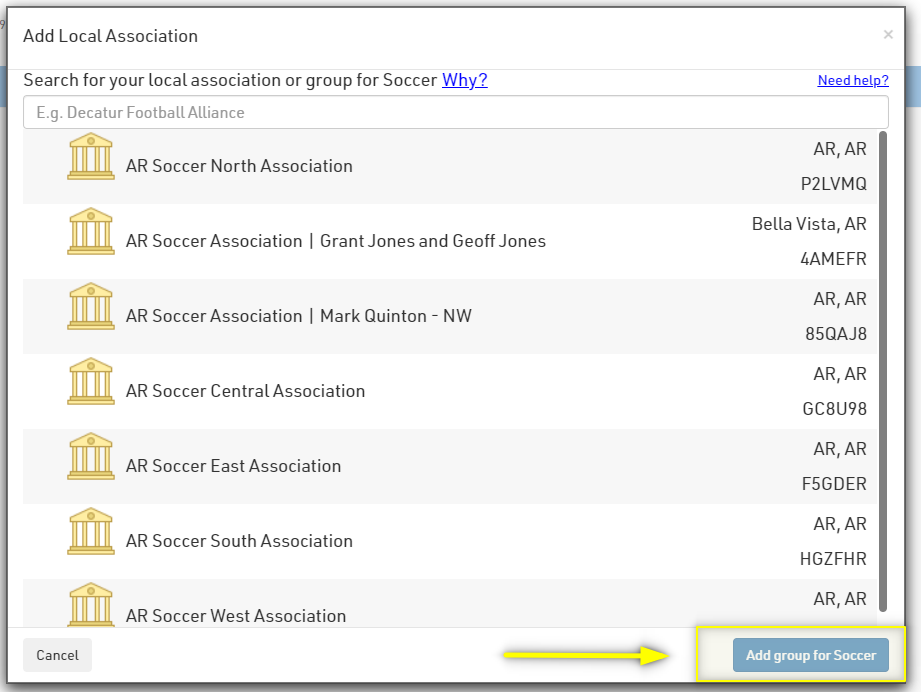This screenshot has width=921, height=692.
Task: Open the 'Why?' explanation link
Action: [x=465, y=80]
